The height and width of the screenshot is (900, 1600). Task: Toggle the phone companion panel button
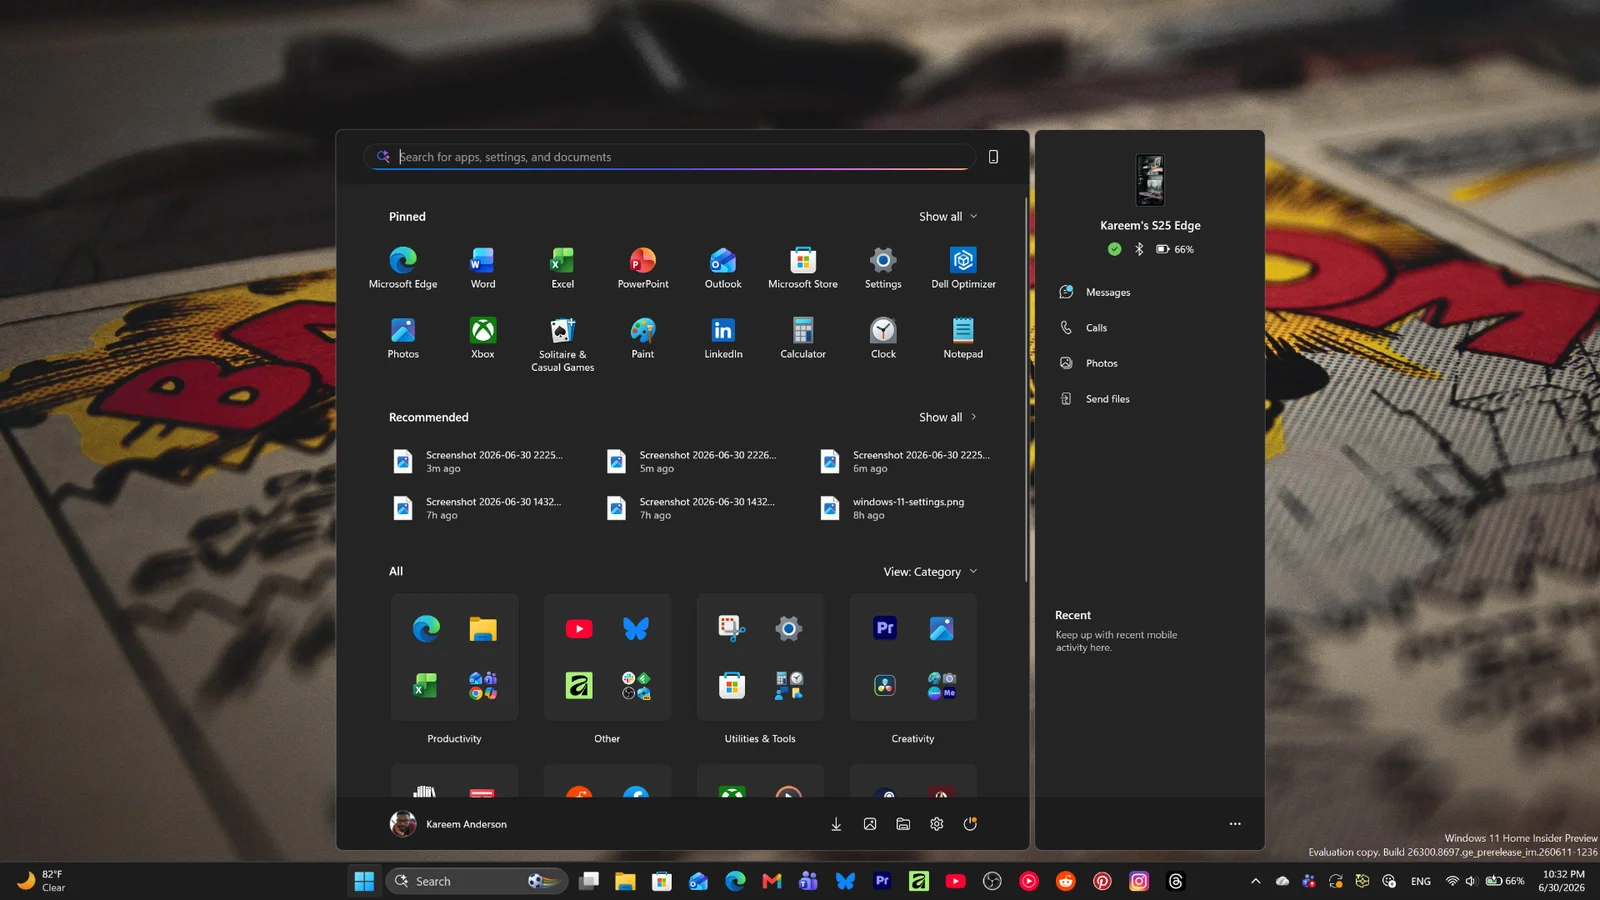[x=993, y=157]
